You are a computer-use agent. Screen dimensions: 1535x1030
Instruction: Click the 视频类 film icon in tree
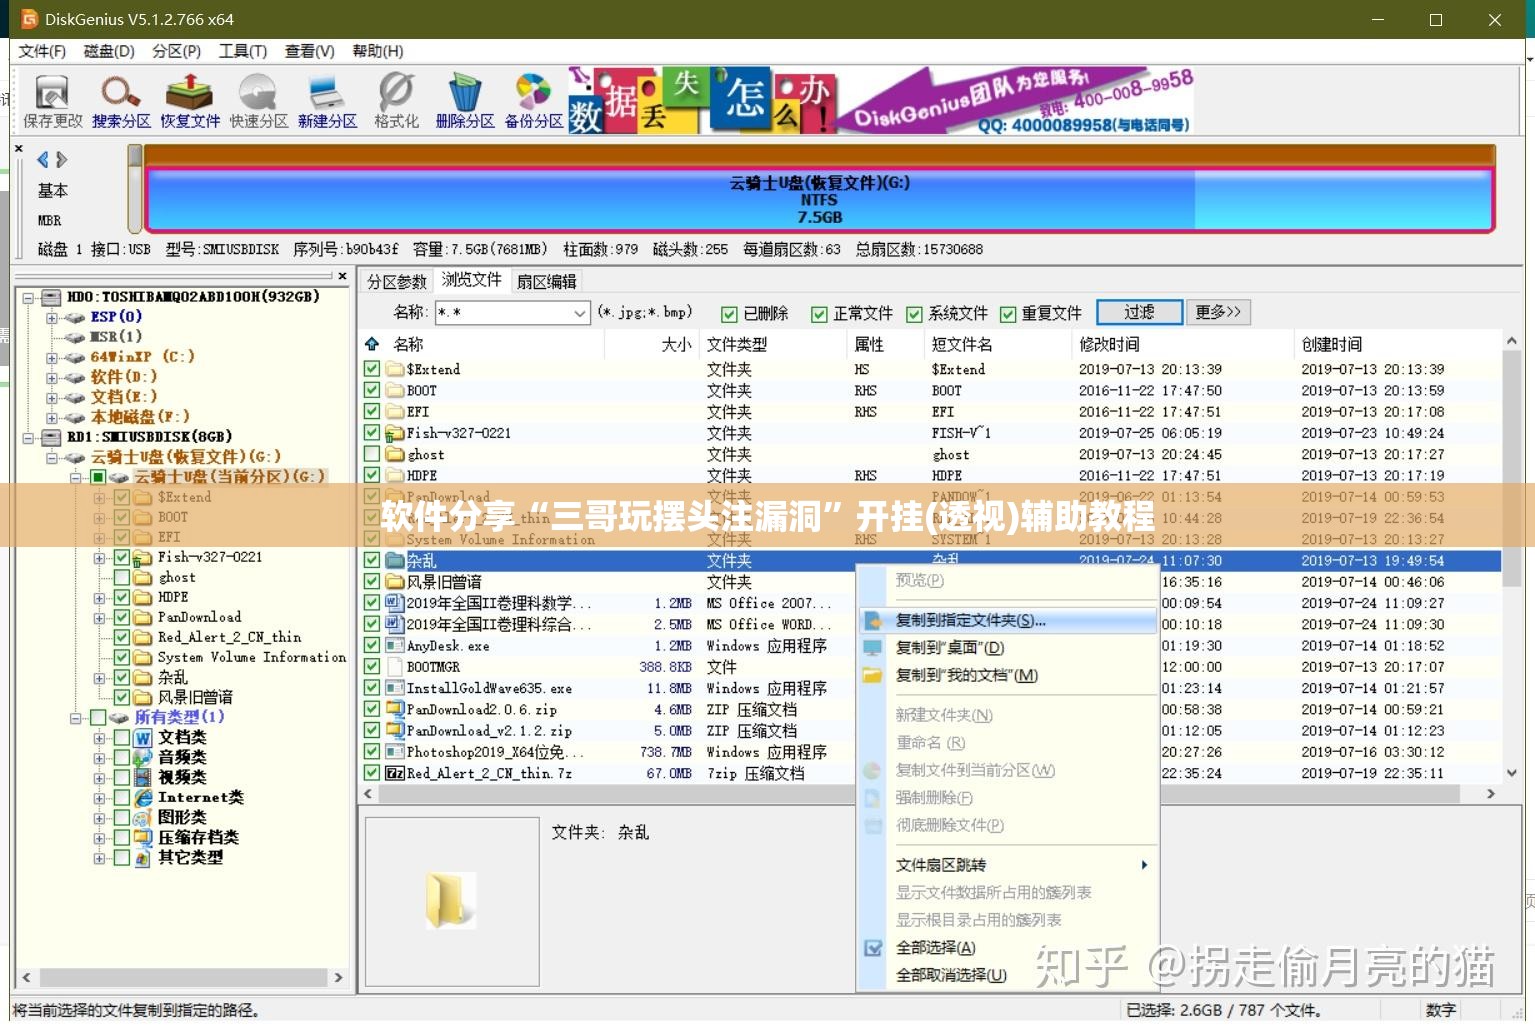pyautogui.click(x=143, y=778)
